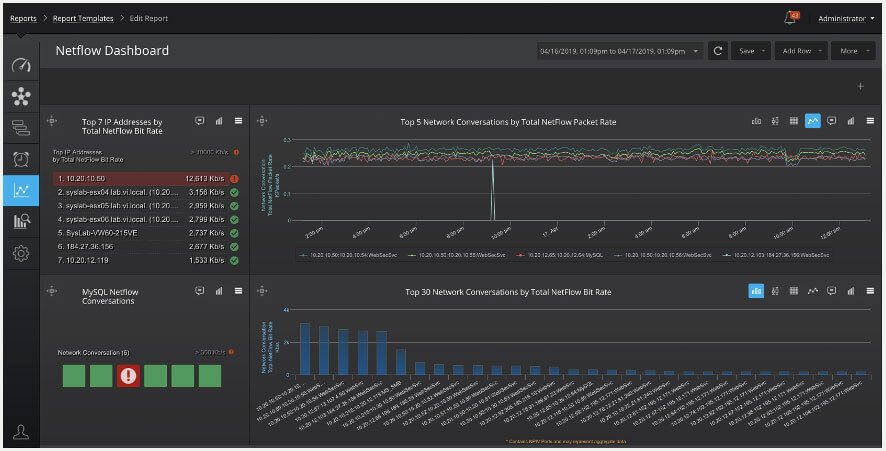Viewport: 886px width, 451px height.
Task: Click the spike on the Top 5 line chart
Action: tap(492, 189)
